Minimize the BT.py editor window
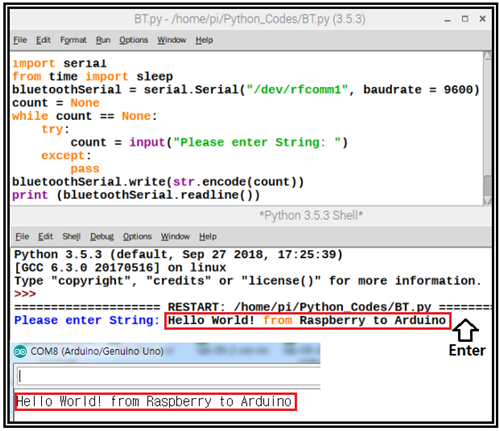 (x=447, y=19)
